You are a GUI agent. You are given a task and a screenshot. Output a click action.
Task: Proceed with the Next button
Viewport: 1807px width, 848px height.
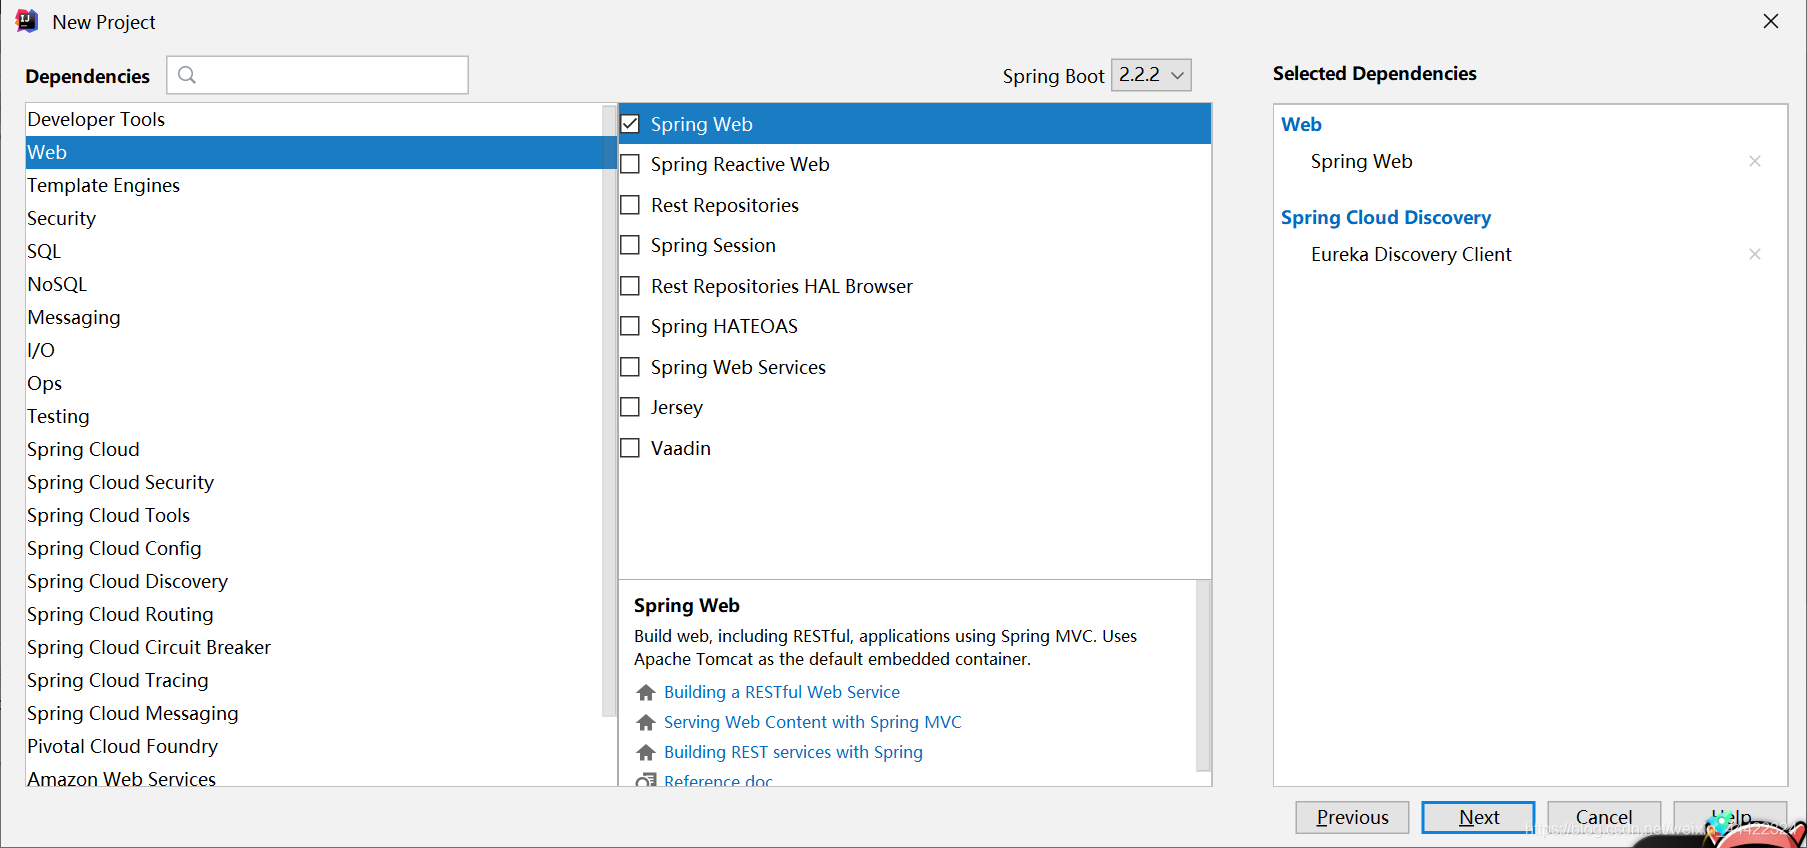[x=1478, y=817]
